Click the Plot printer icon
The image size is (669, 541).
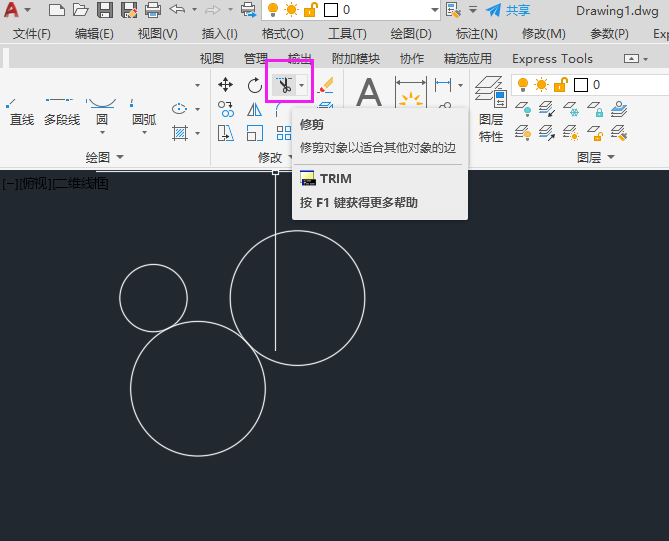(153, 10)
